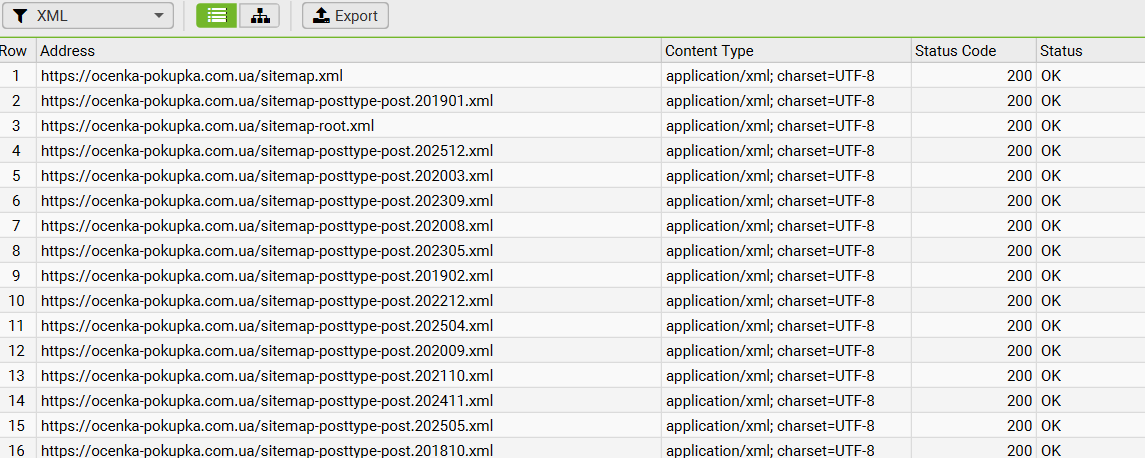The height and width of the screenshot is (458, 1145).
Task: Select the sitemap-root.xml address row
Action: tap(207, 126)
